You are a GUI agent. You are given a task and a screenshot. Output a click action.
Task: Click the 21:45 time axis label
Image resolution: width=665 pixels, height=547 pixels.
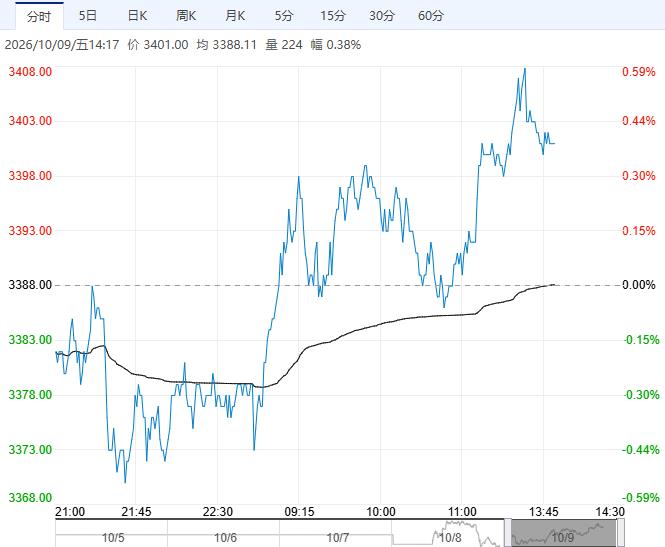click(x=136, y=512)
